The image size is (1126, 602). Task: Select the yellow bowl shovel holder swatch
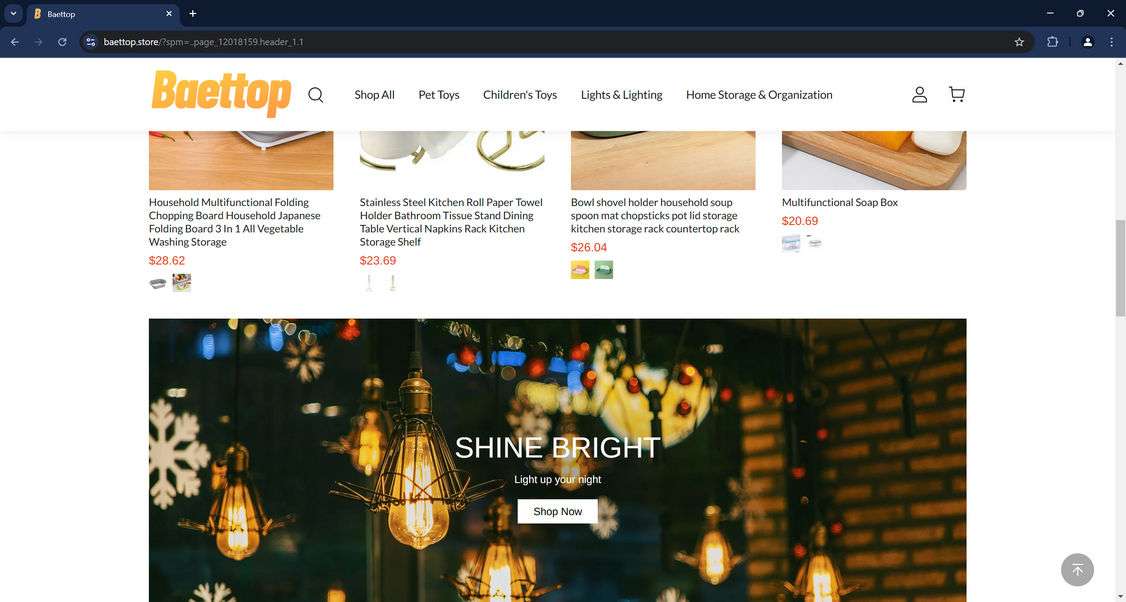click(580, 270)
